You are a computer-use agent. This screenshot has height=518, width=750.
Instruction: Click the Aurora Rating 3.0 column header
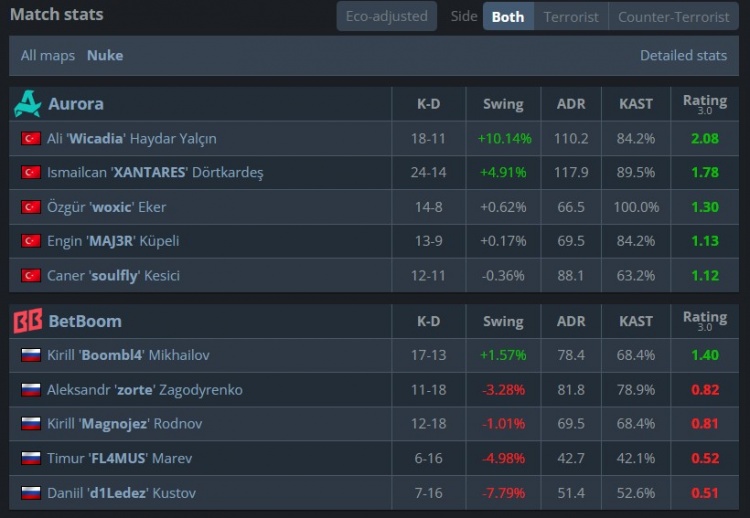pos(705,104)
